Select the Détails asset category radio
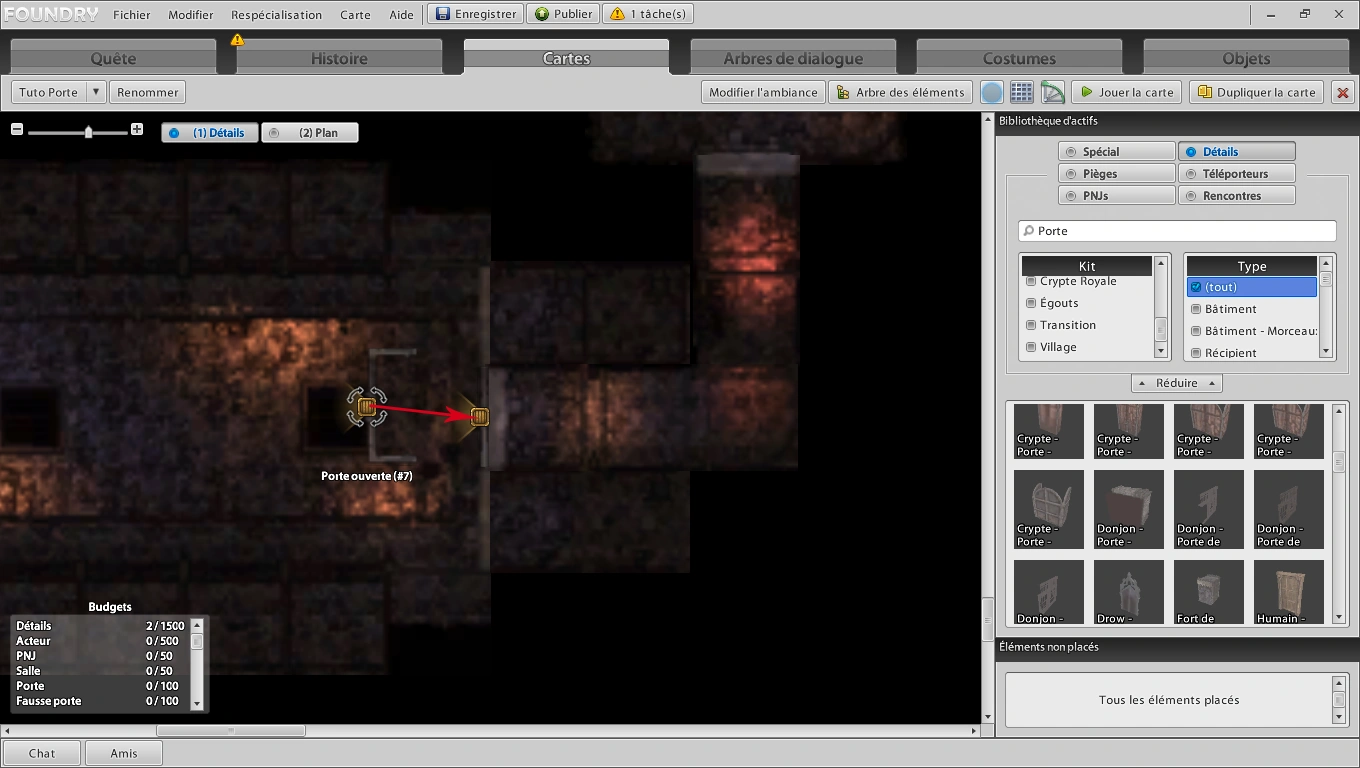Viewport: 1360px width, 768px height. point(1236,152)
